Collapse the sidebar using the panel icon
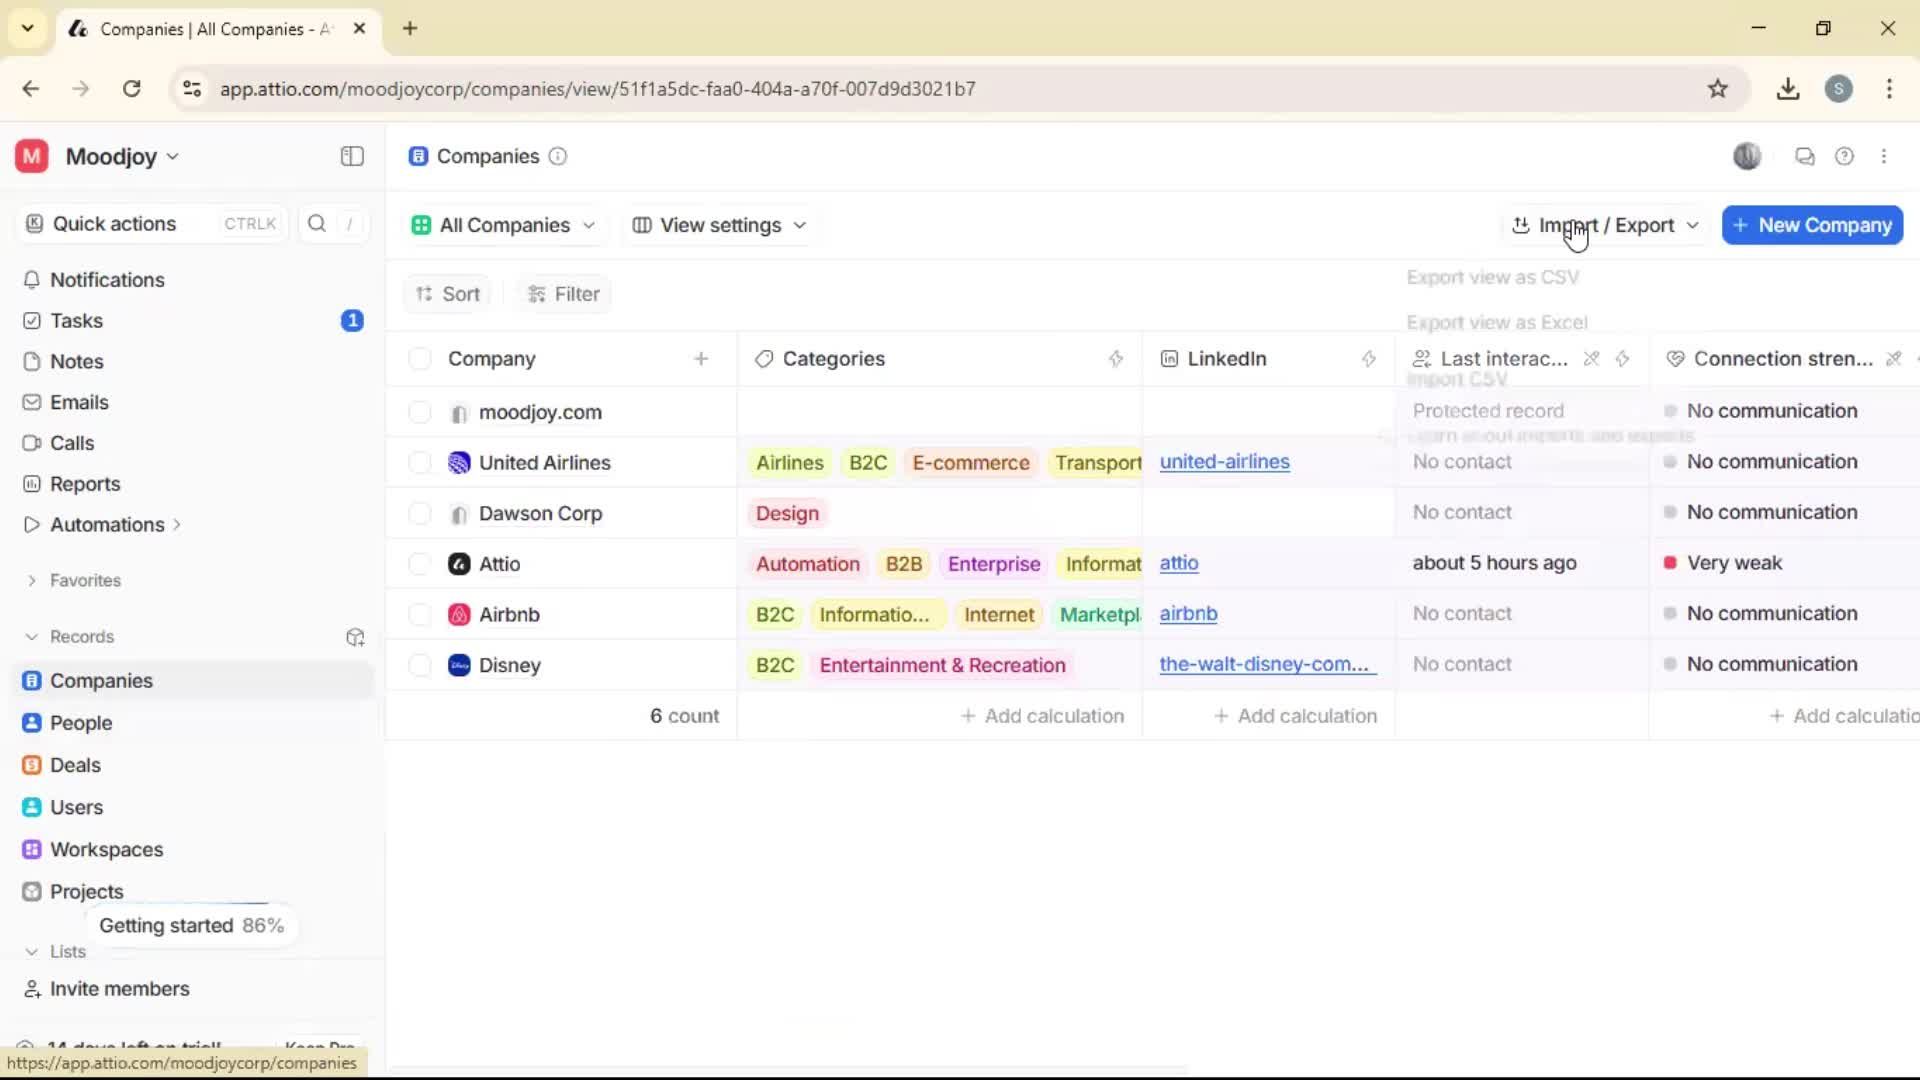1920x1080 pixels. coord(351,156)
